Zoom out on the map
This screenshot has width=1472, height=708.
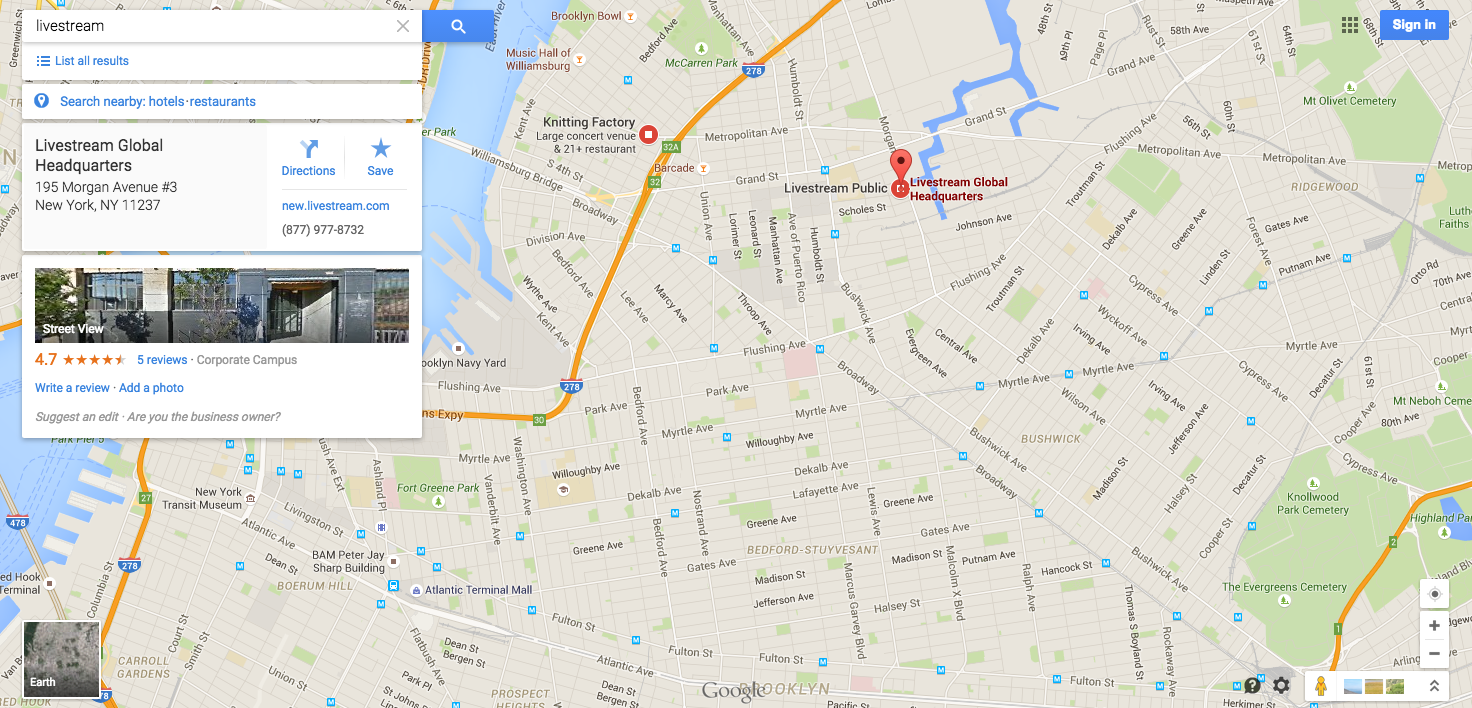click(1434, 654)
